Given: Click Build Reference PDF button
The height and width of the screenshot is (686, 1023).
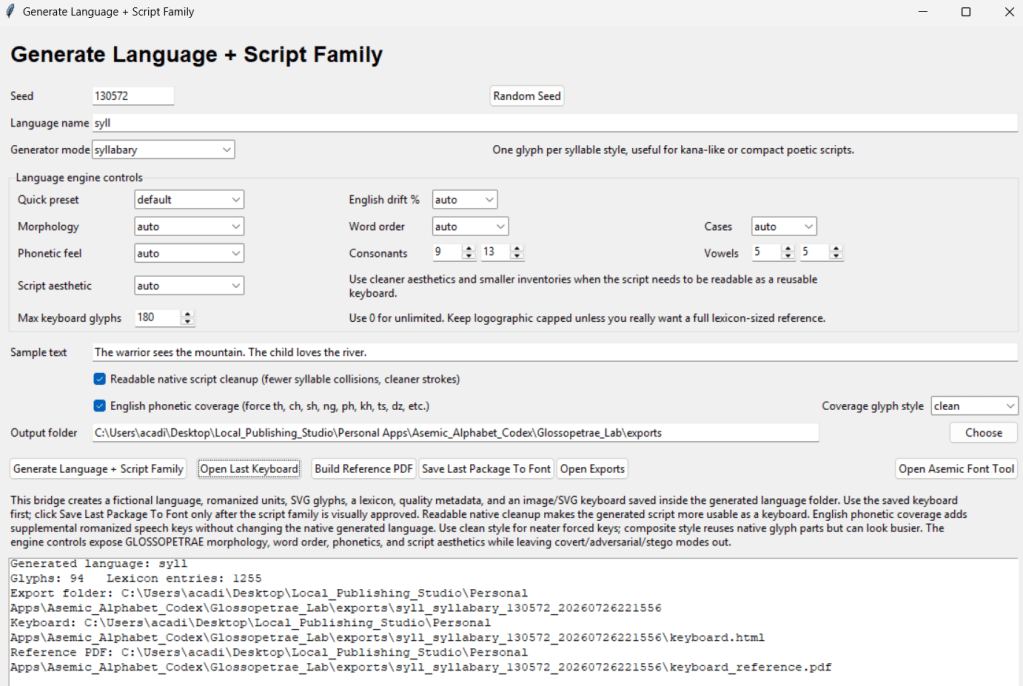Looking at the screenshot, I should pos(363,469).
